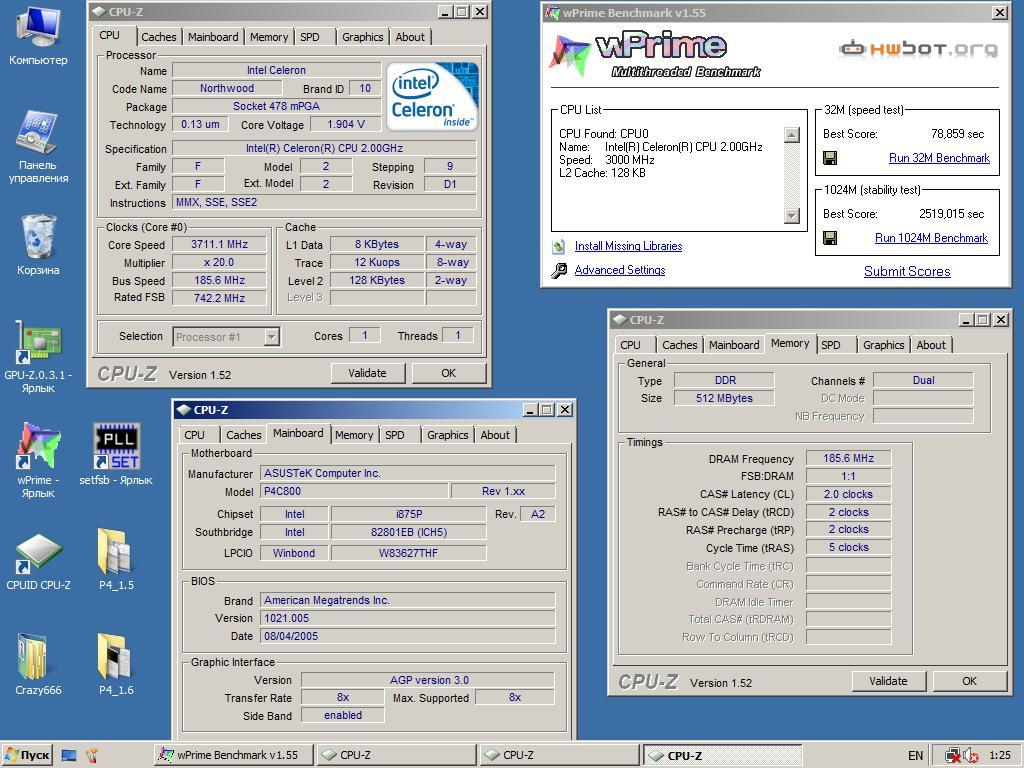Click the DRAM Frequency 185.6 MHz value
This screenshot has width=1024, height=768.
click(x=848, y=458)
